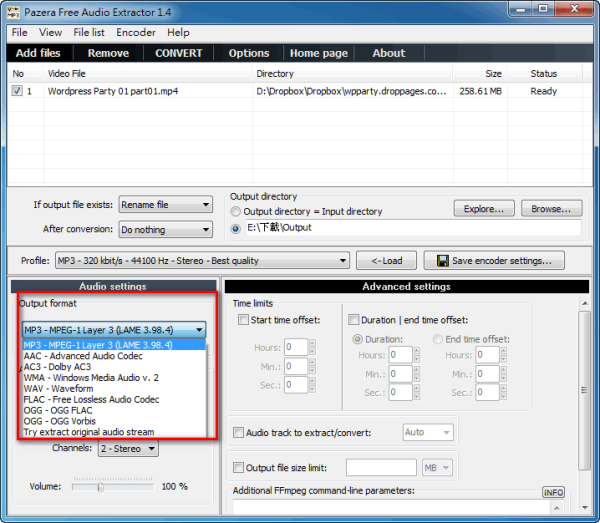Image resolution: width=600 pixels, height=523 pixels.
Task: Uncheck the file row 1 checkbox
Action: [17, 91]
